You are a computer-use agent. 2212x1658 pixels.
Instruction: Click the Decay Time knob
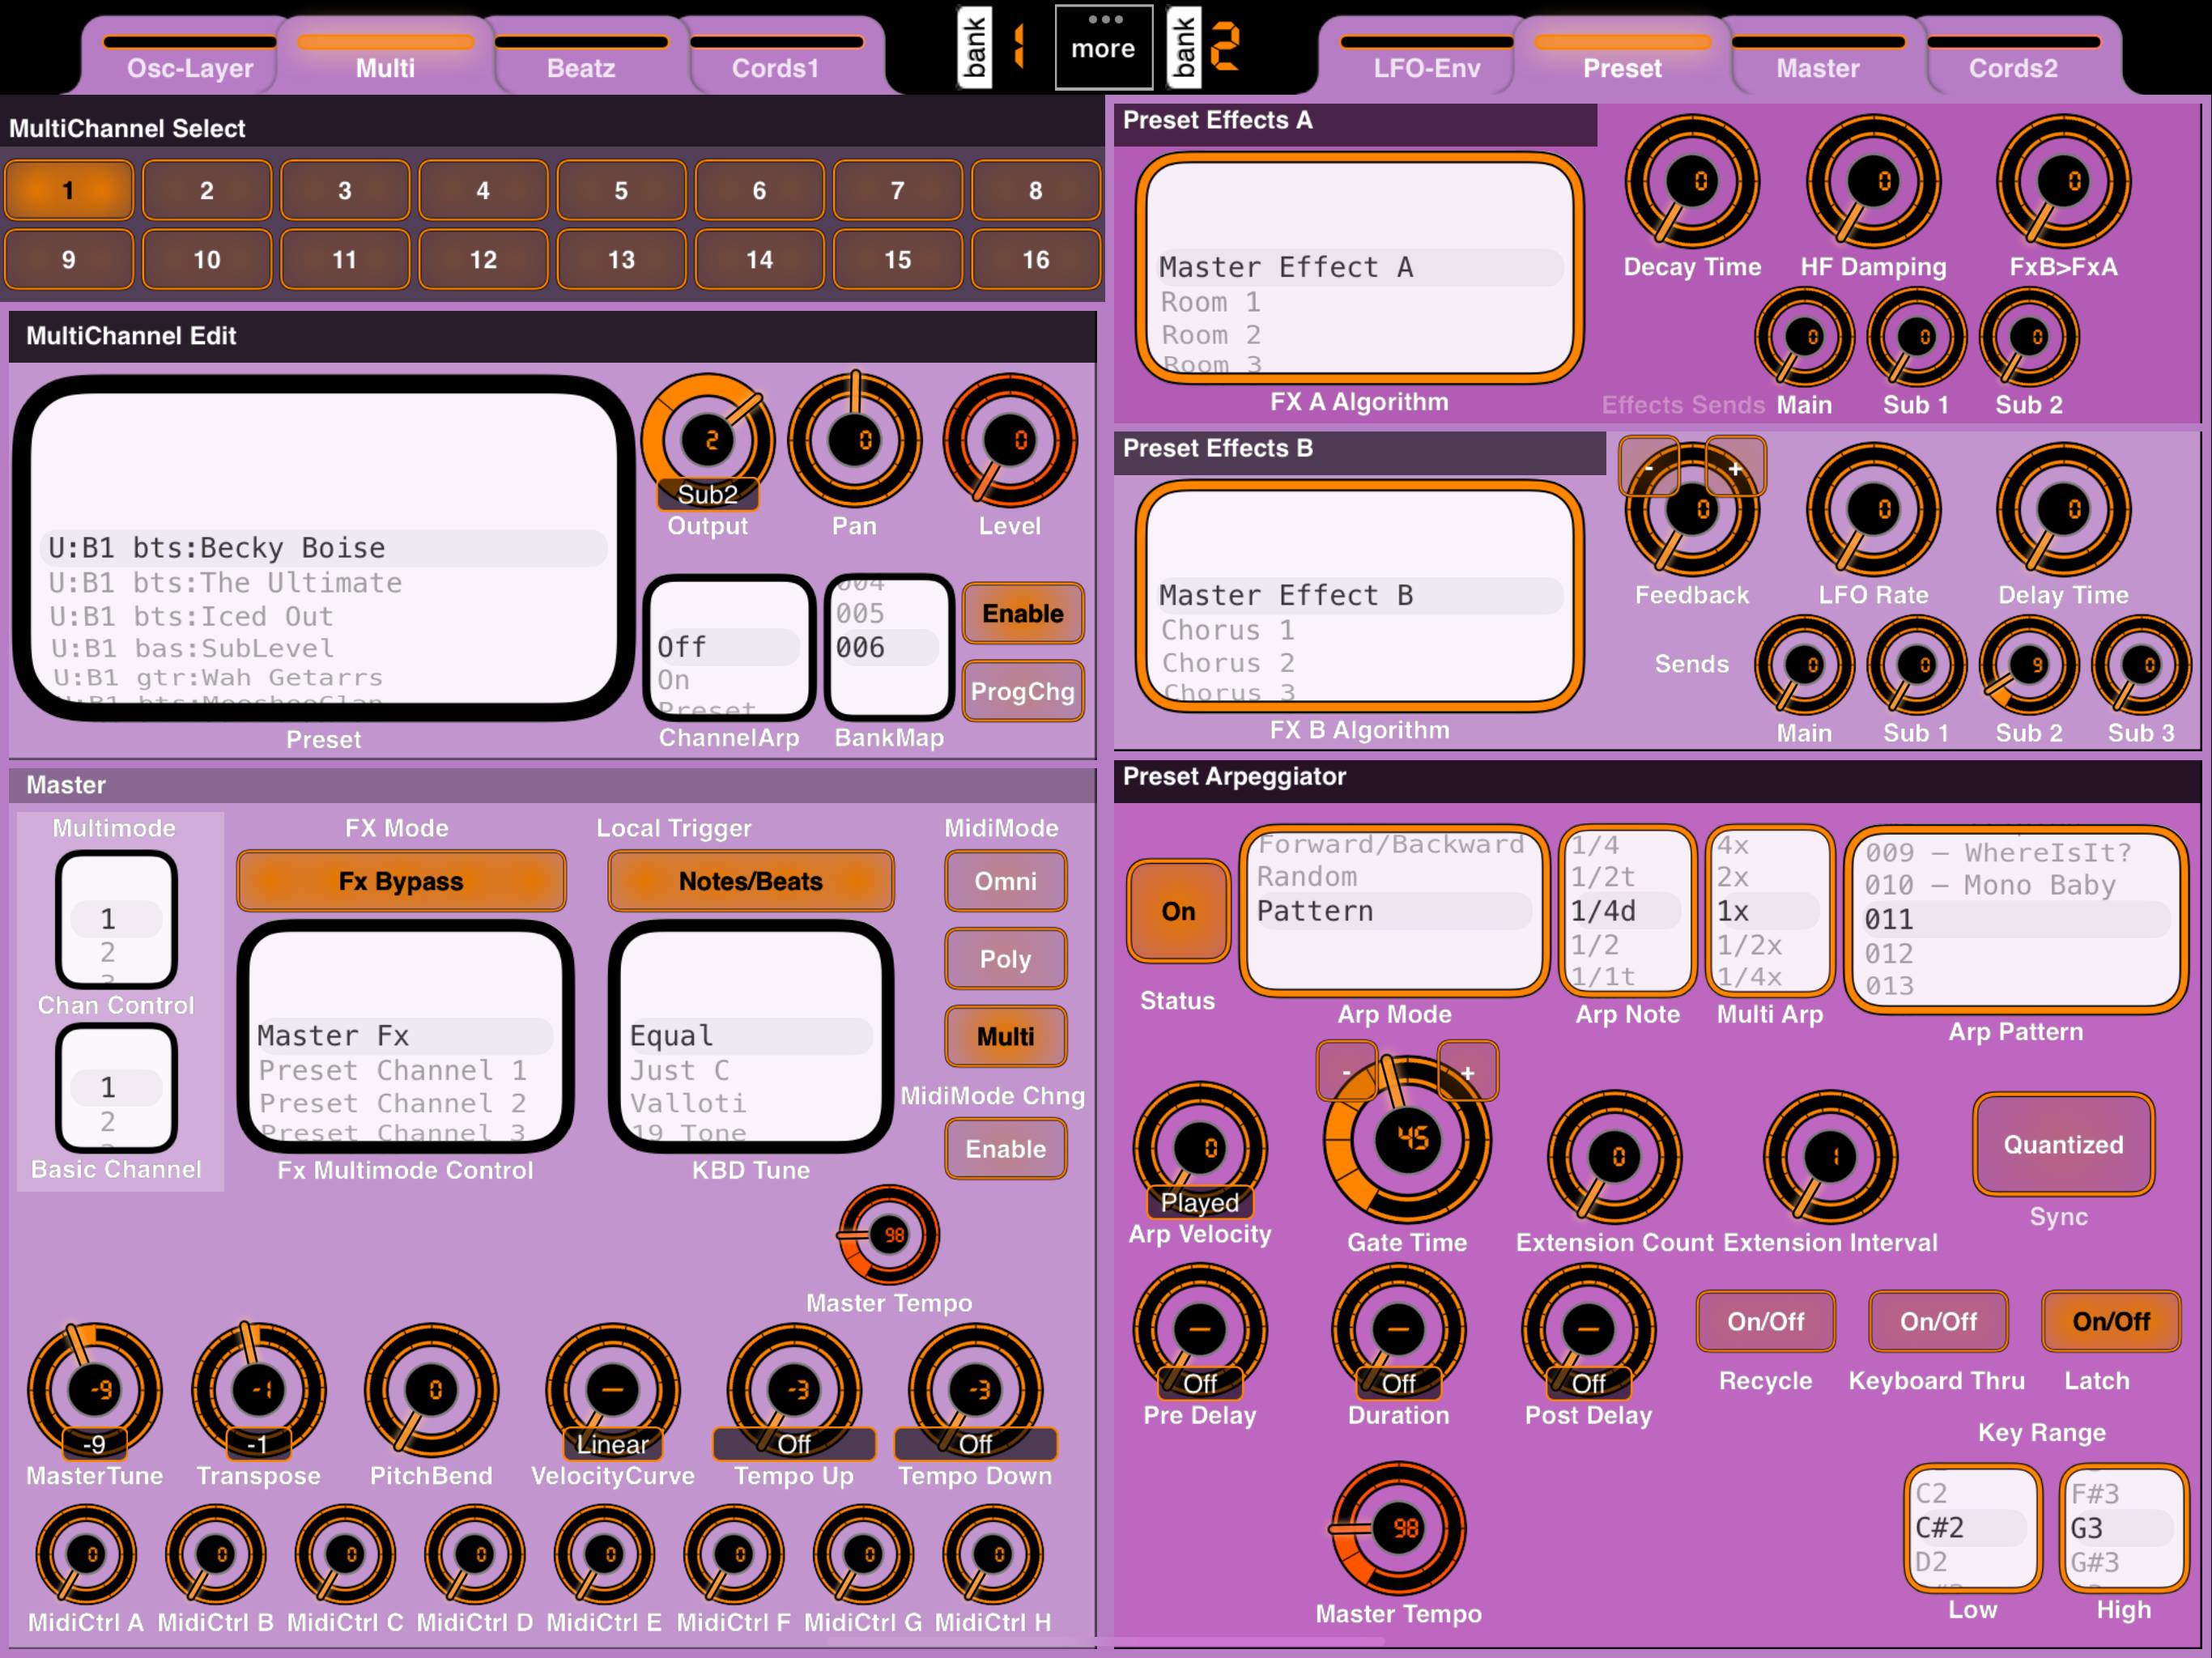[1692, 181]
